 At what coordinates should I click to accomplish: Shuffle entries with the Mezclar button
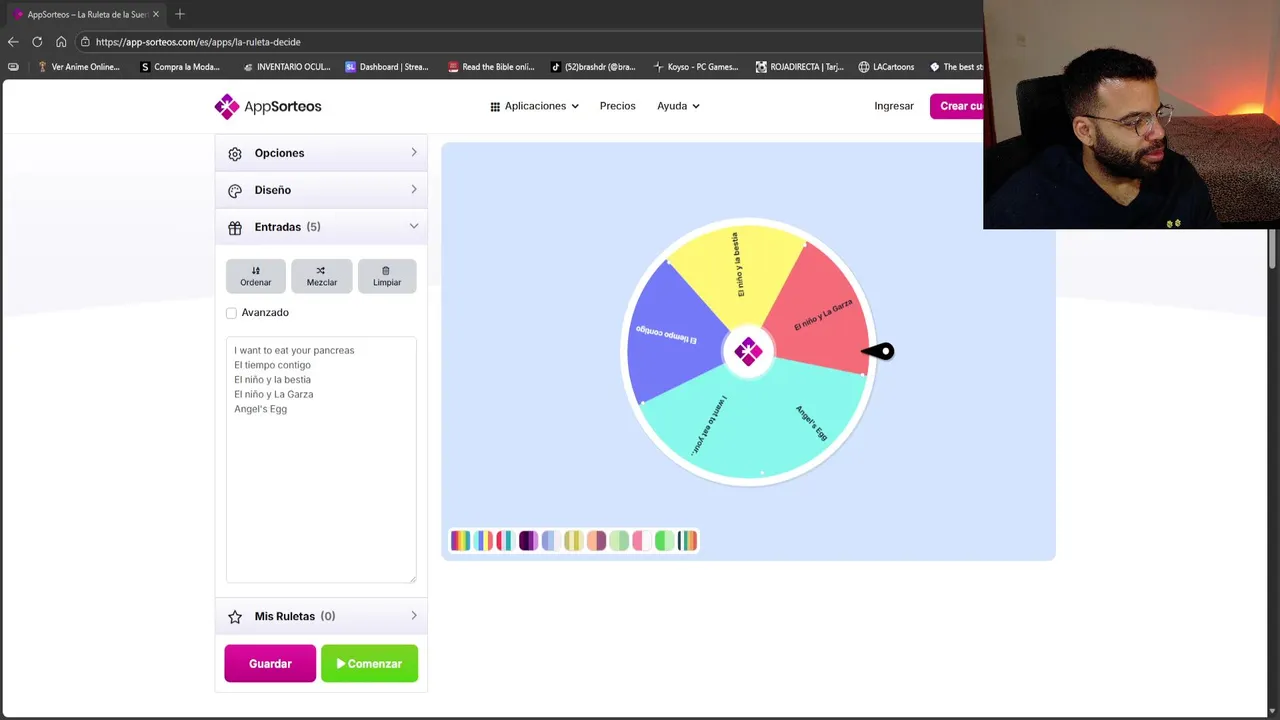(321, 276)
